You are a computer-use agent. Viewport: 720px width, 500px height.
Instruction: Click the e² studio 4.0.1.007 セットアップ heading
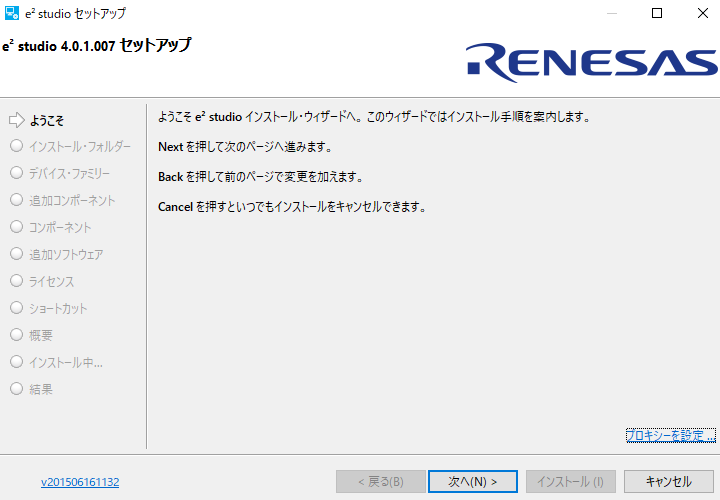tap(97, 45)
